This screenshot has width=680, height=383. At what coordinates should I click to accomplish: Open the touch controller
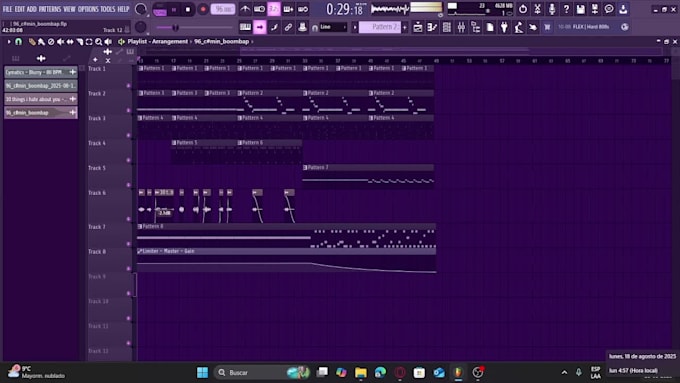tap(533, 27)
